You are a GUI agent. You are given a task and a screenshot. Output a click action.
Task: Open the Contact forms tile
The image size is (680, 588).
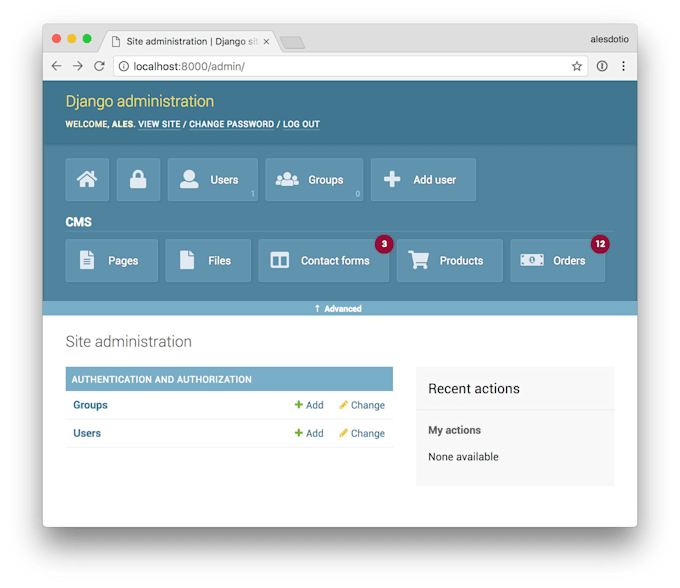click(x=324, y=261)
